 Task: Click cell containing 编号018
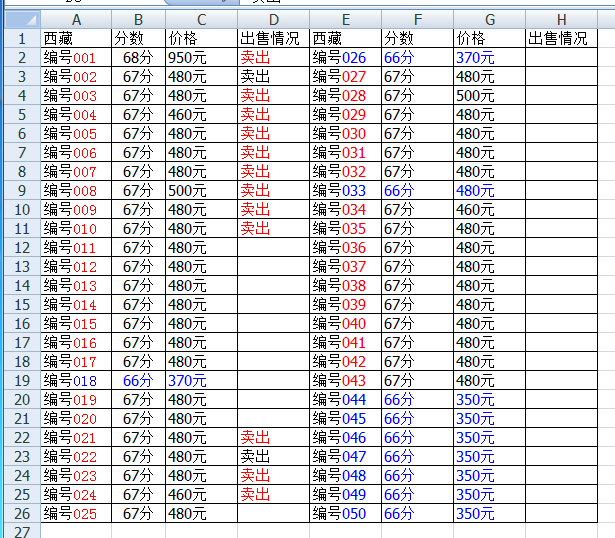[x=76, y=381]
